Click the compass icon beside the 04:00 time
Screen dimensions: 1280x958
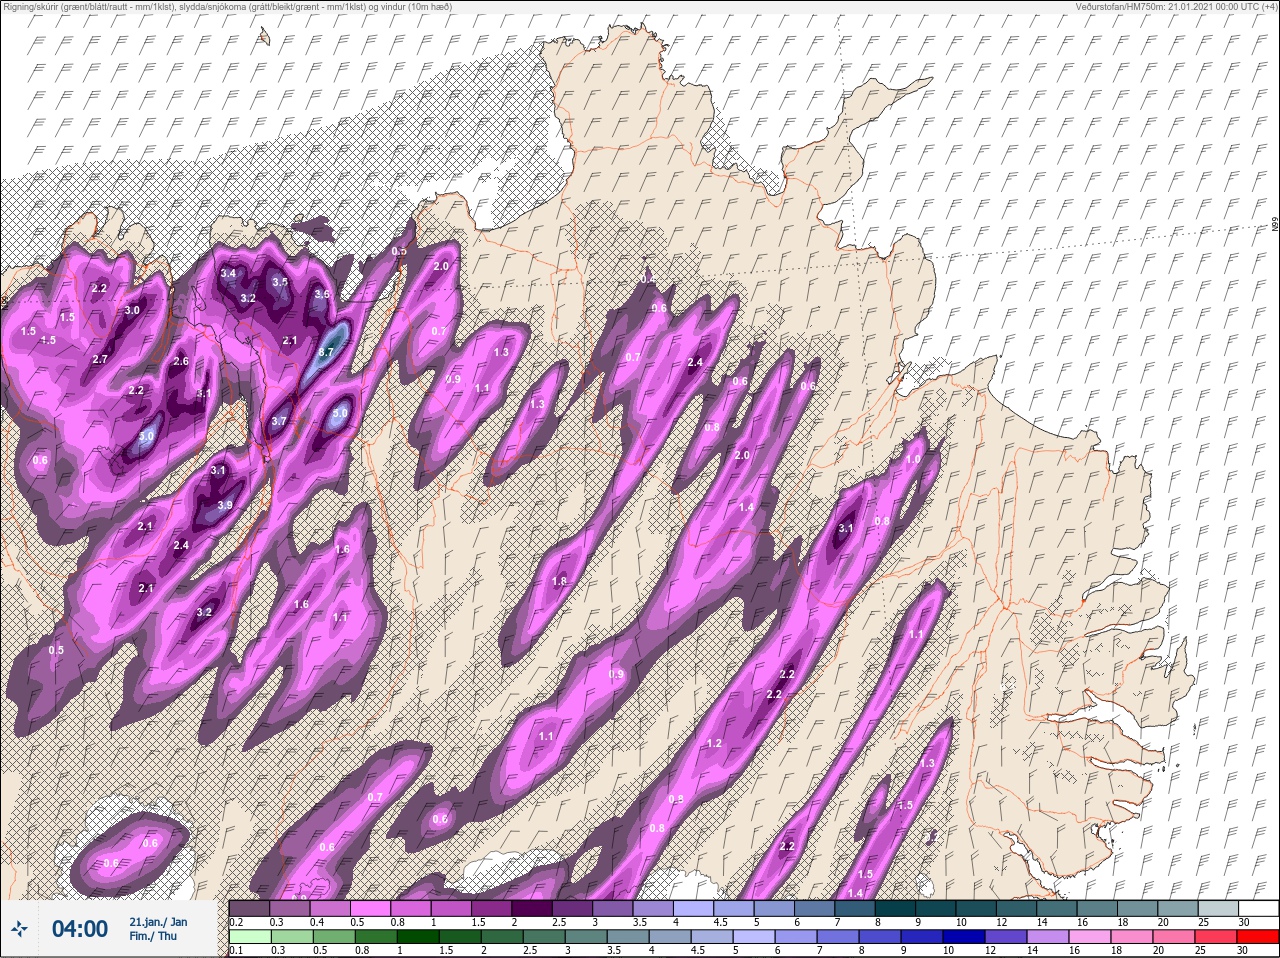point(19,929)
